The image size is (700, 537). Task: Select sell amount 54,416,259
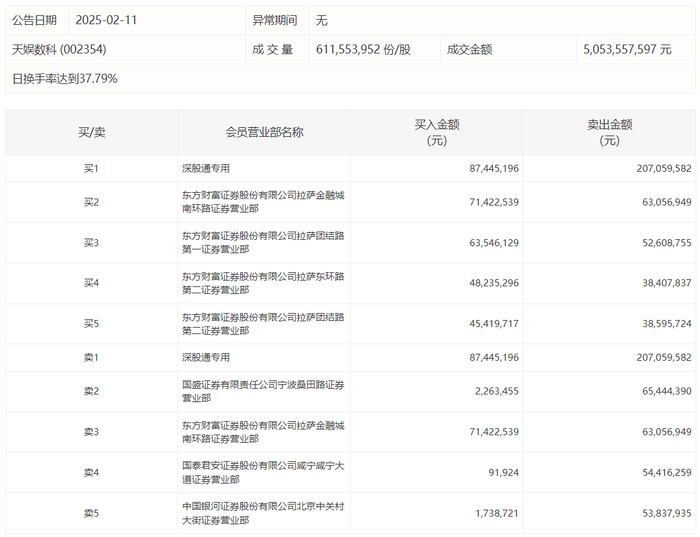pyautogui.click(x=667, y=472)
